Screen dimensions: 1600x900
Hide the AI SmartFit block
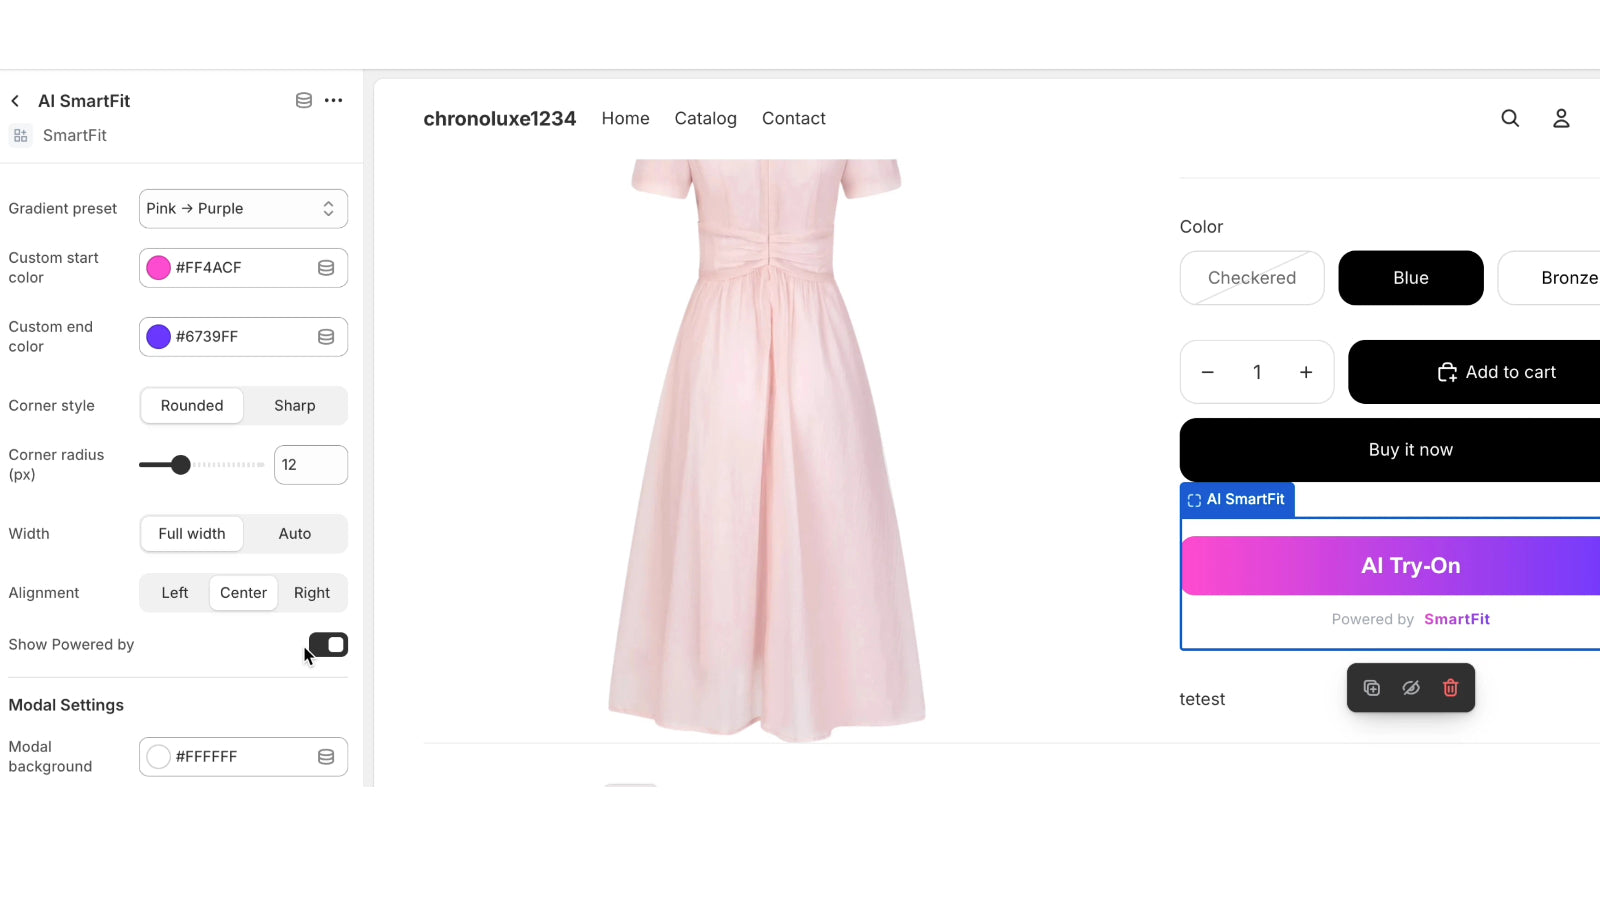click(x=1411, y=688)
